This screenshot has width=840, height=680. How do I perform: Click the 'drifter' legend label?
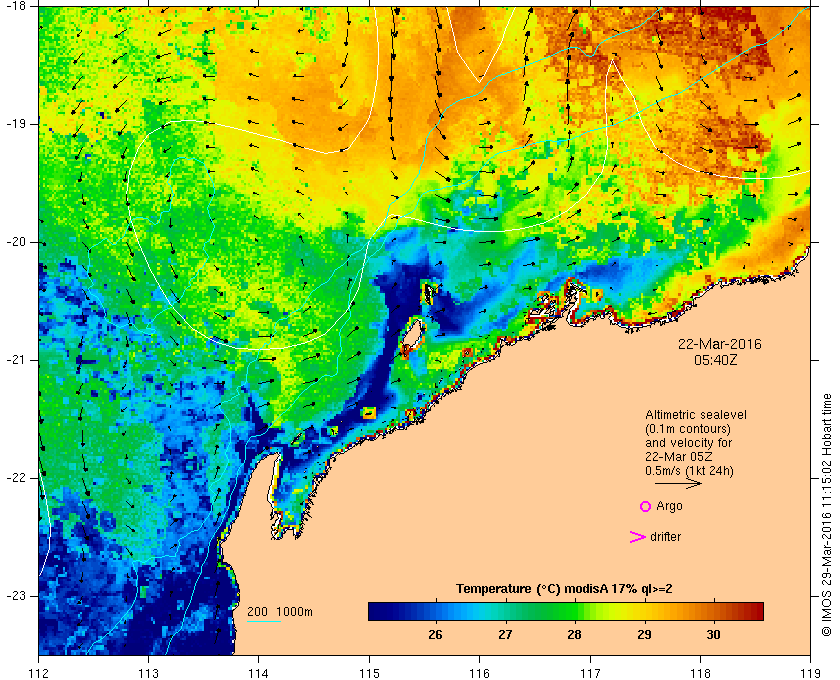click(665, 537)
